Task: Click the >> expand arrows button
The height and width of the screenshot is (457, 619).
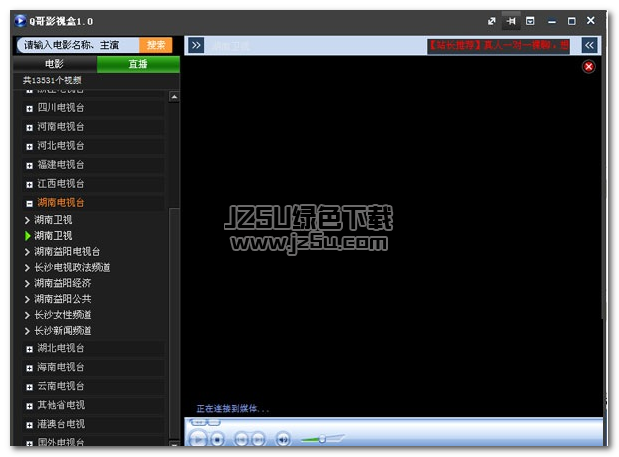Action: [196, 45]
